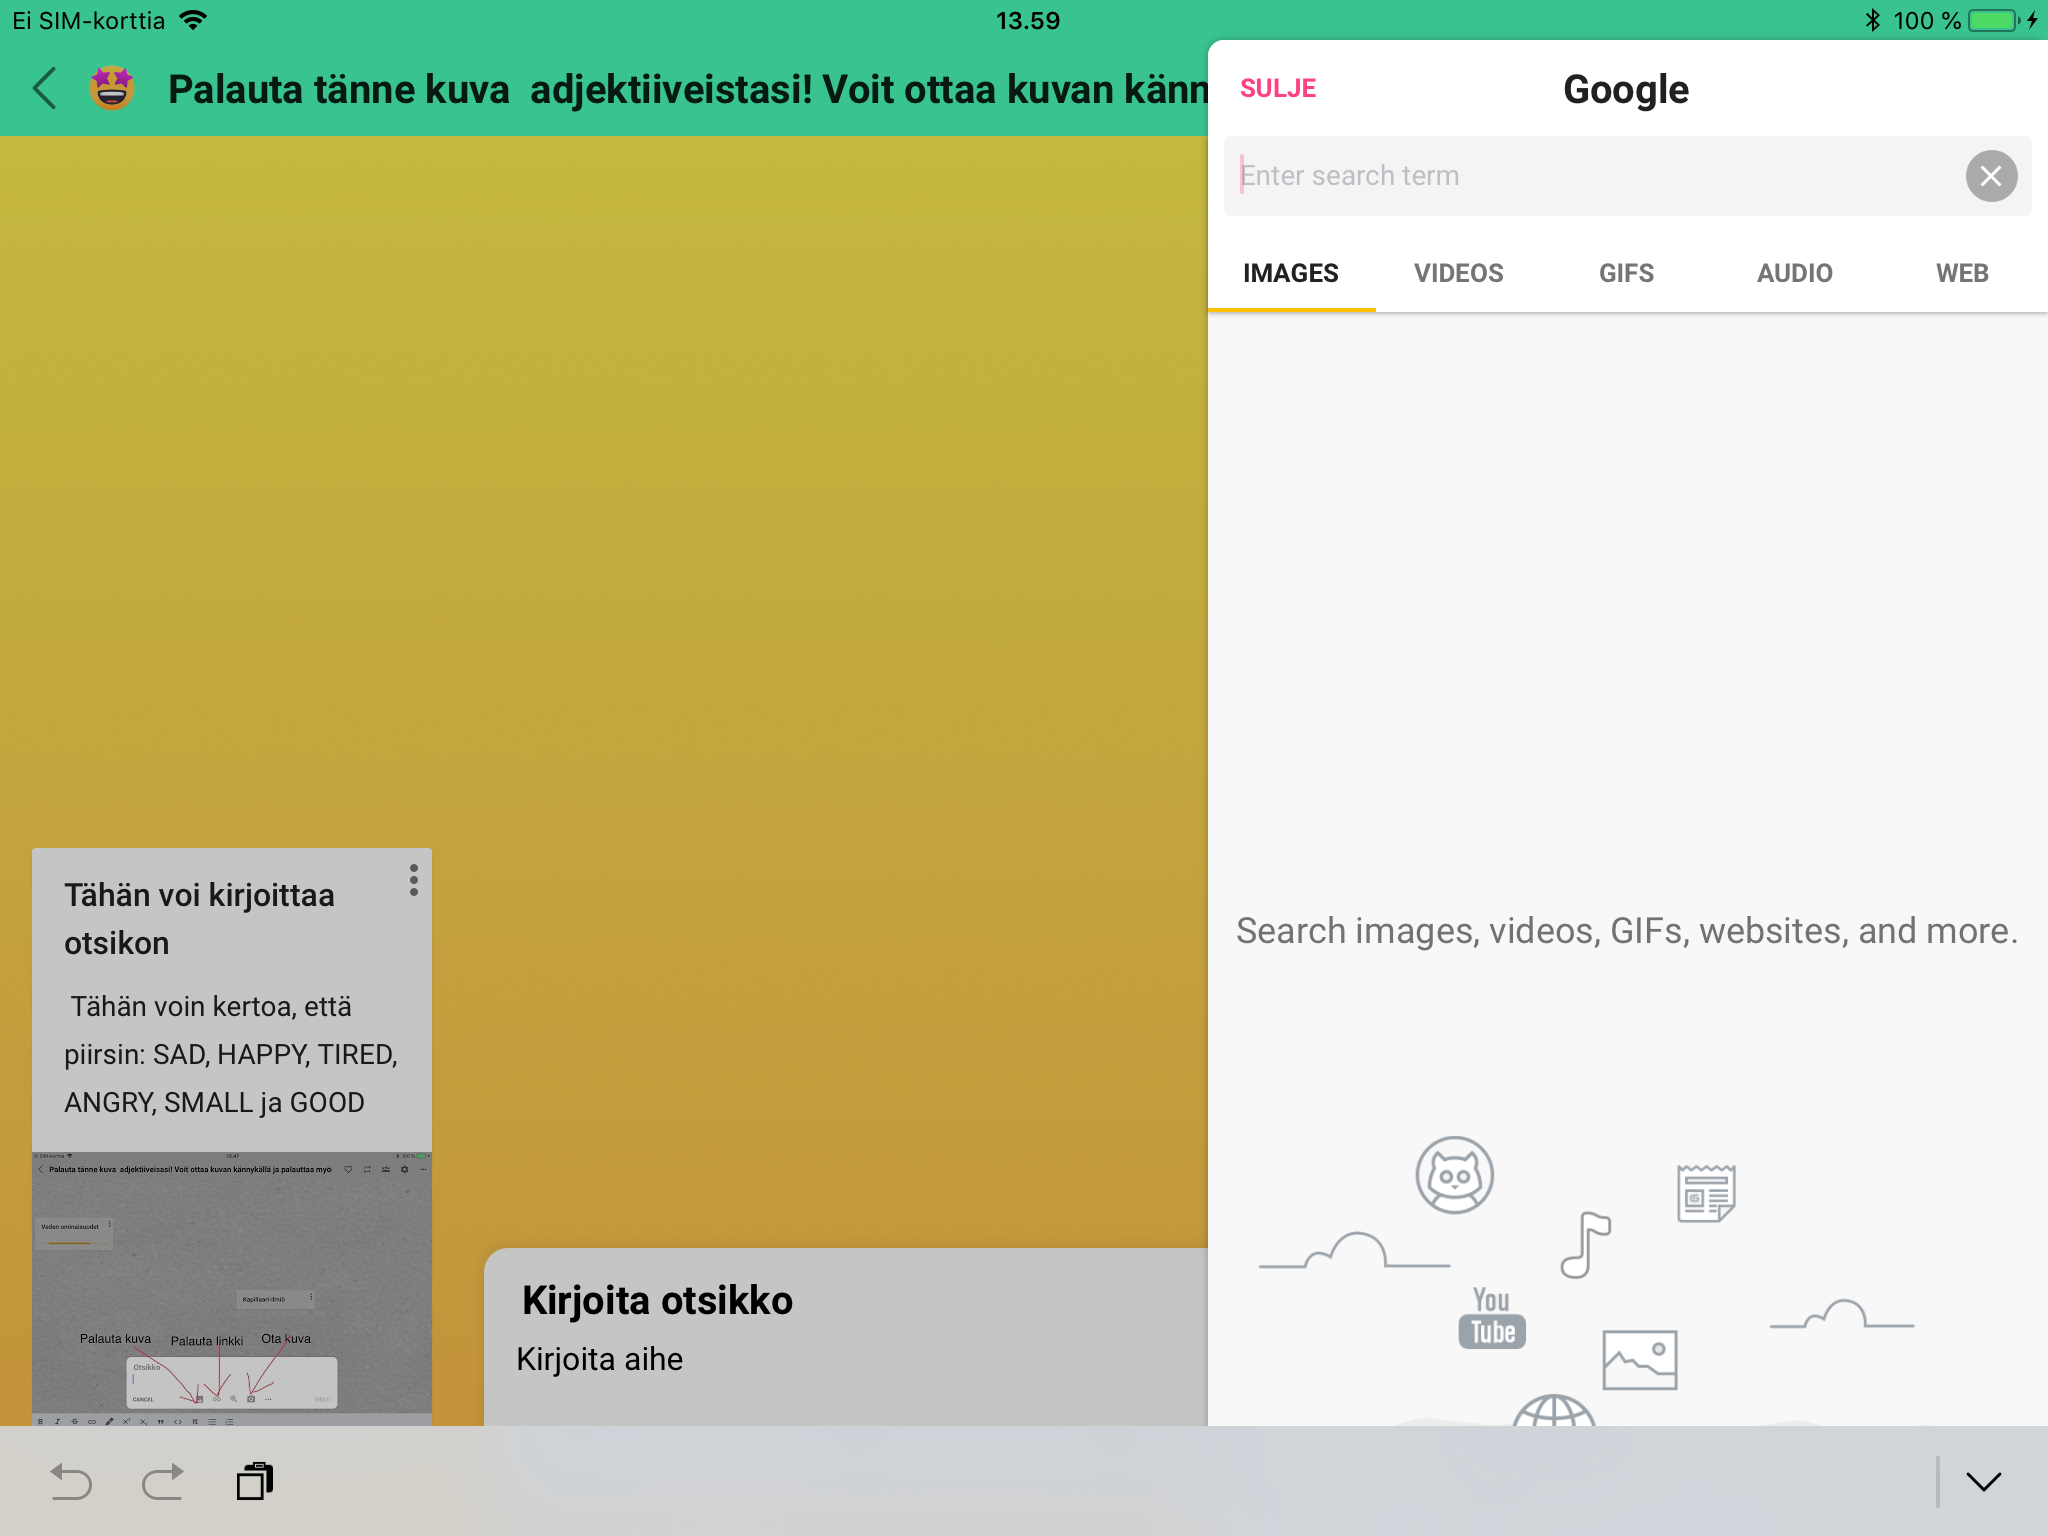Tap the back arrow in header
This screenshot has height=1536, width=2048.
tap(44, 89)
